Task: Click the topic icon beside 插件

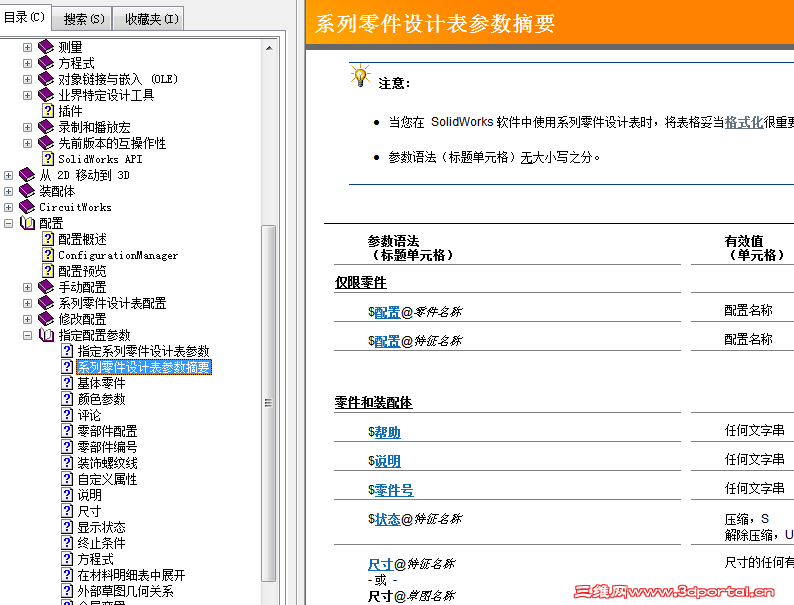Action: (x=48, y=111)
